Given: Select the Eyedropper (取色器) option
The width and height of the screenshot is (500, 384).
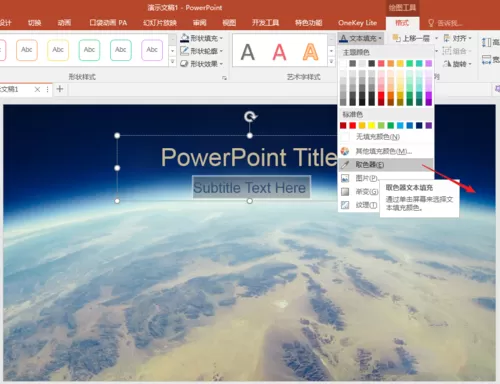Looking at the screenshot, I should click(x=386, y=165).
